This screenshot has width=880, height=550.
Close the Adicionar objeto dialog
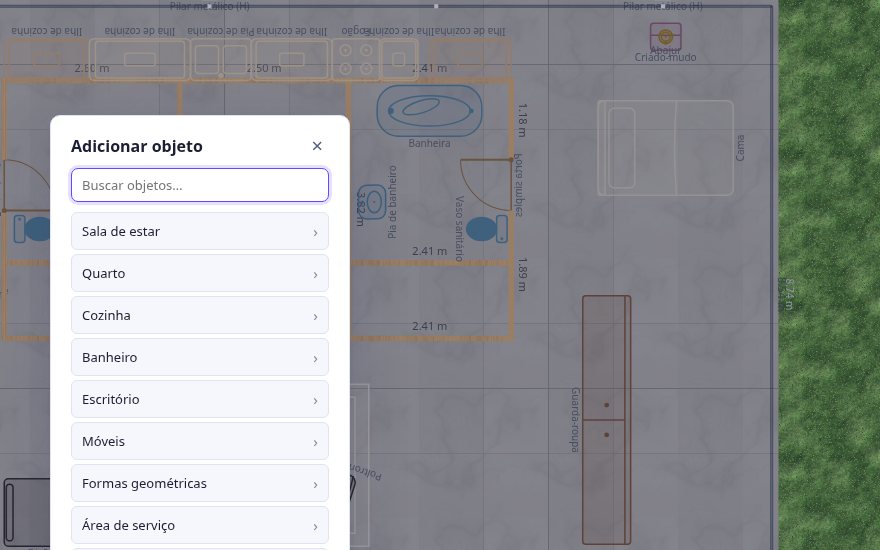[x=317, y=146]
